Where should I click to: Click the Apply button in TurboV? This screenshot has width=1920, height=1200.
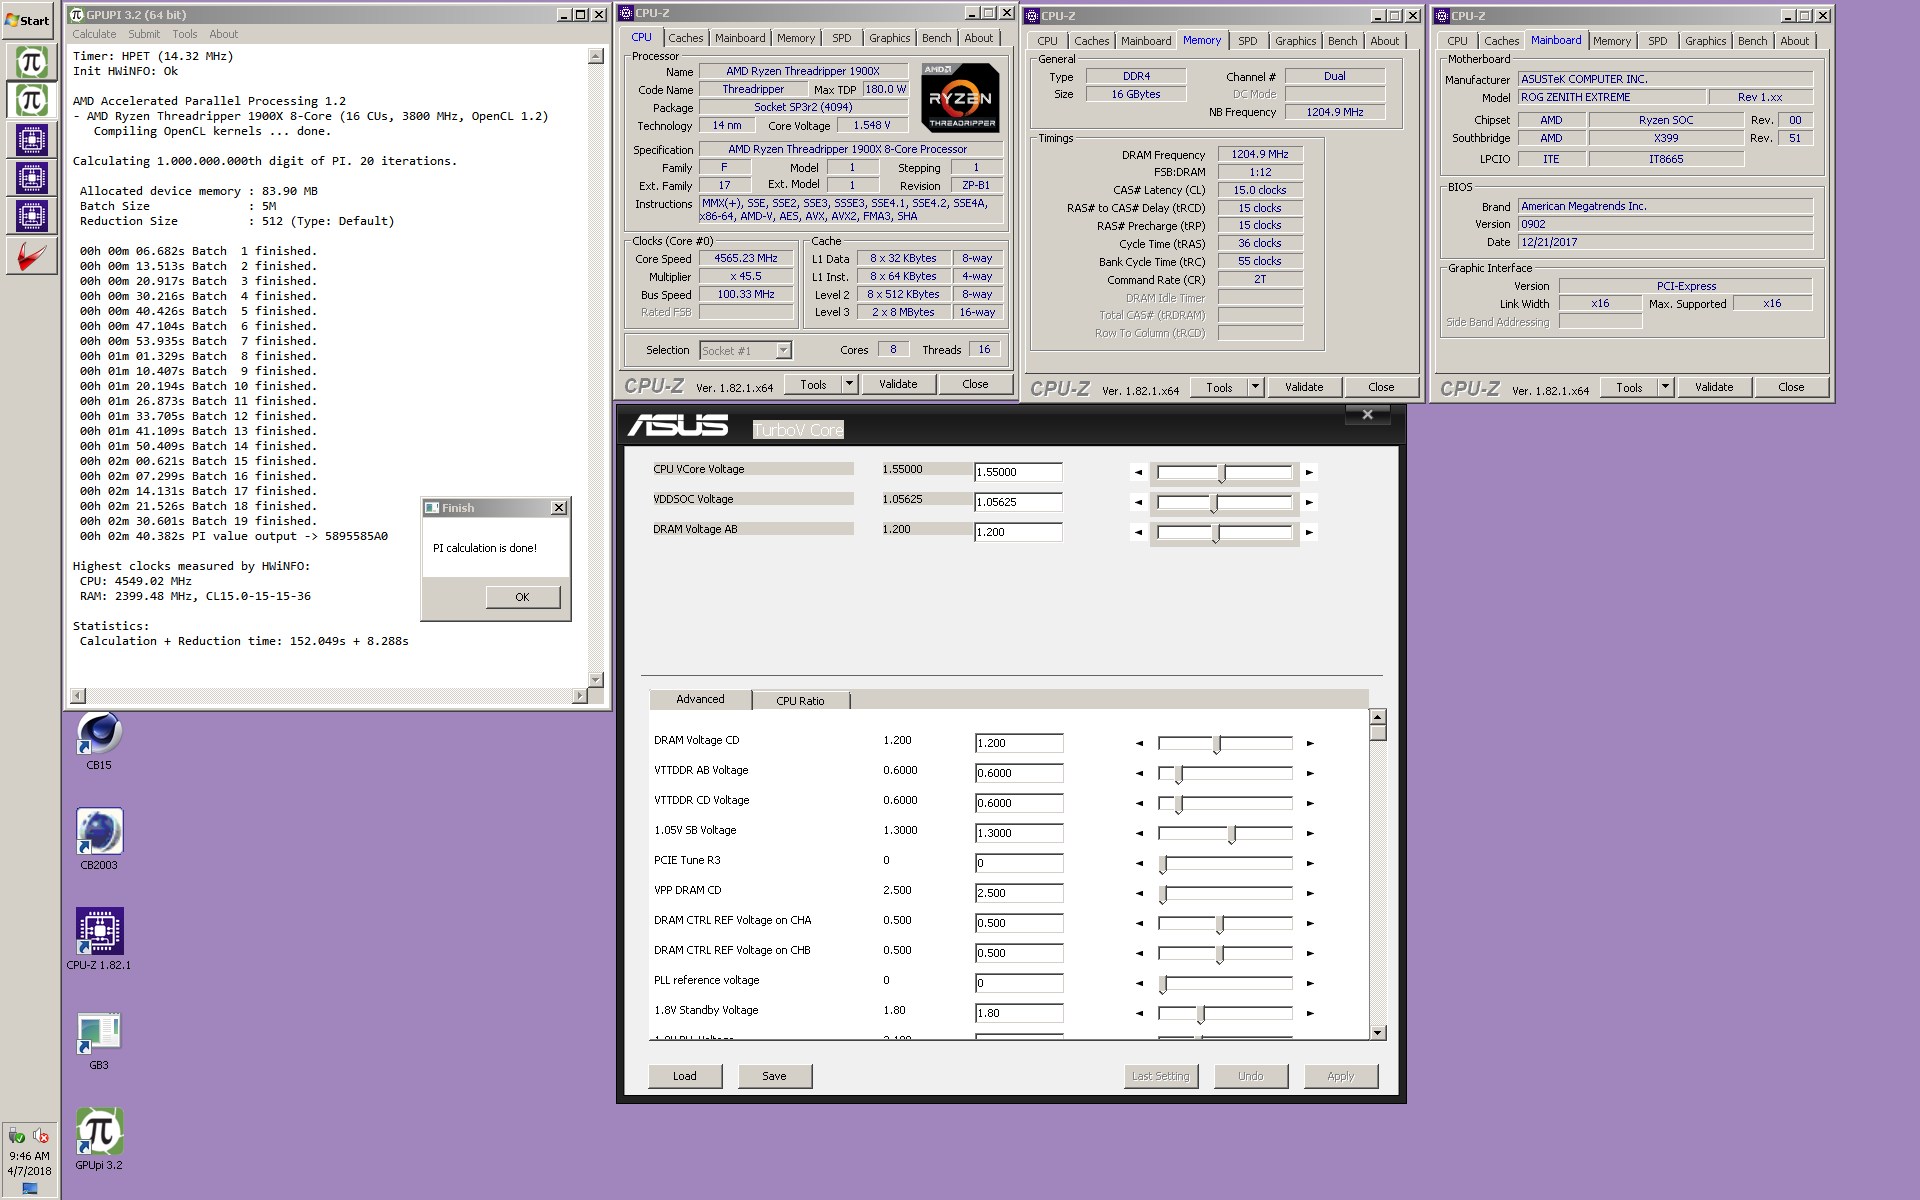click(1341, 1076)
